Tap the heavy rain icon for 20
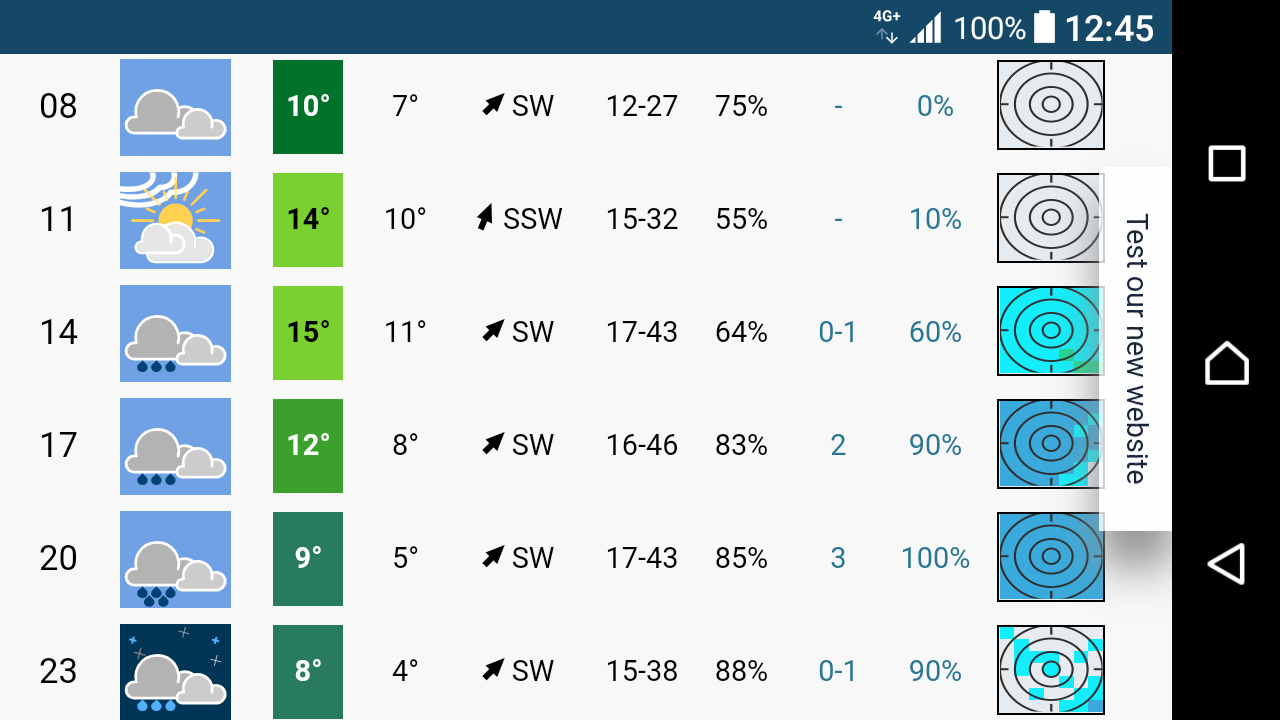Image resolution: width=1280 pixels, height=720 pixels. 175,559
